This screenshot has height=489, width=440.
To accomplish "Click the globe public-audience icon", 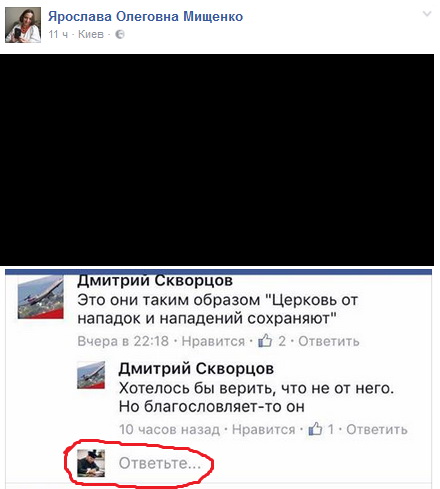I will (120, 34).
